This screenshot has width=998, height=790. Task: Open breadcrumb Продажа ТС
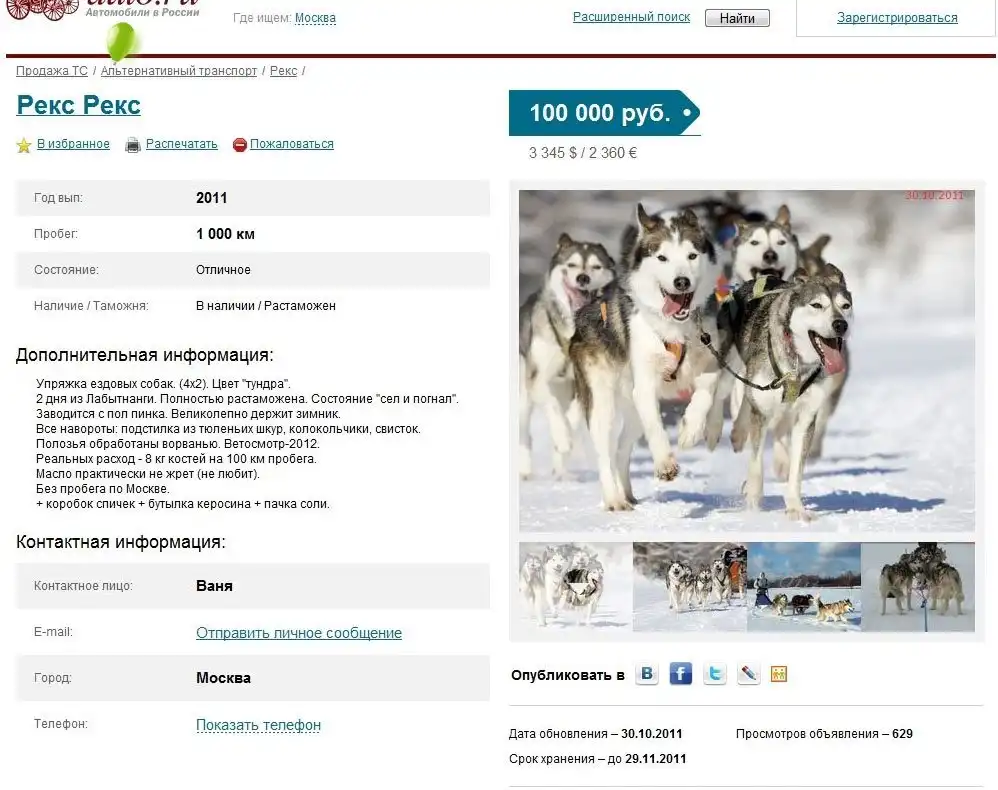tap(52, 71)
